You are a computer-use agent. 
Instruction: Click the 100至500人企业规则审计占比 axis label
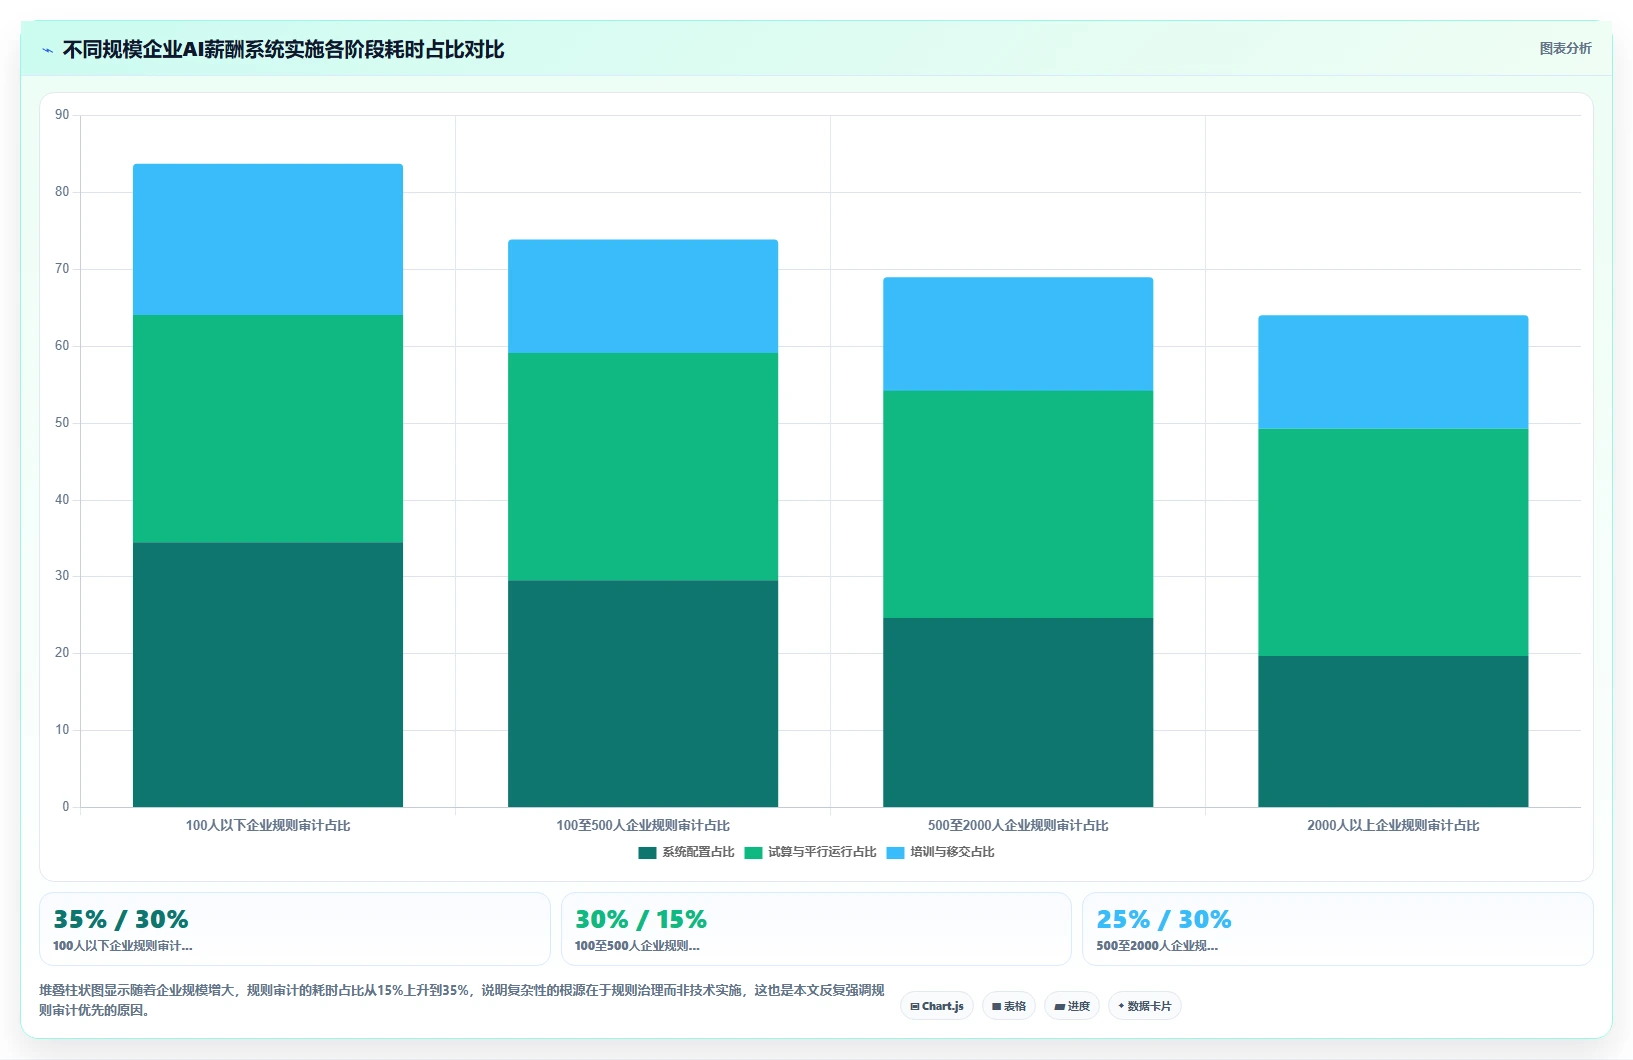coord(643,826)
